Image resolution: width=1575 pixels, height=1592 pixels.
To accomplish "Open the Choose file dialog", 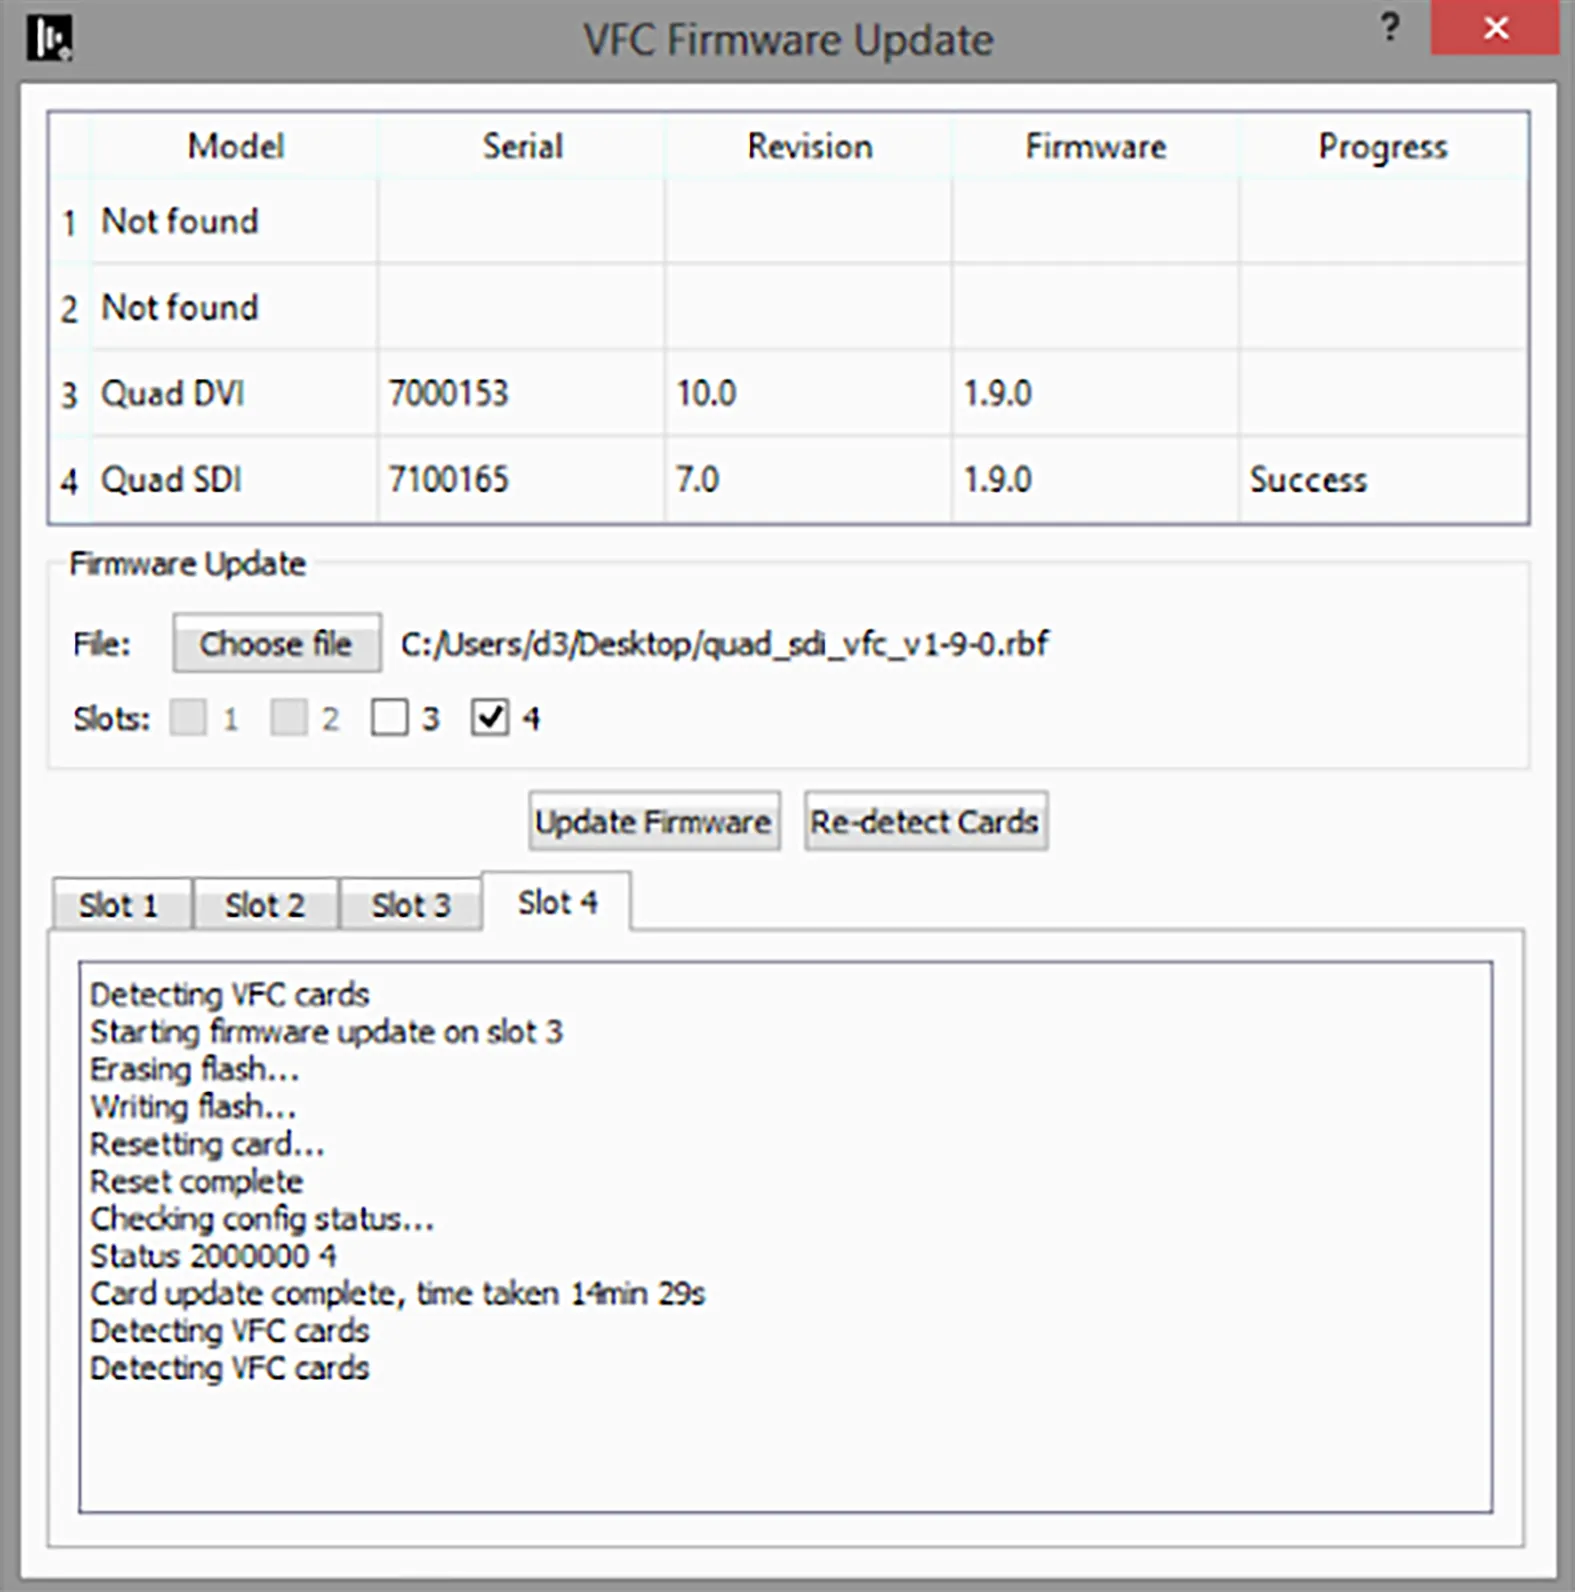I will point(276,643).
